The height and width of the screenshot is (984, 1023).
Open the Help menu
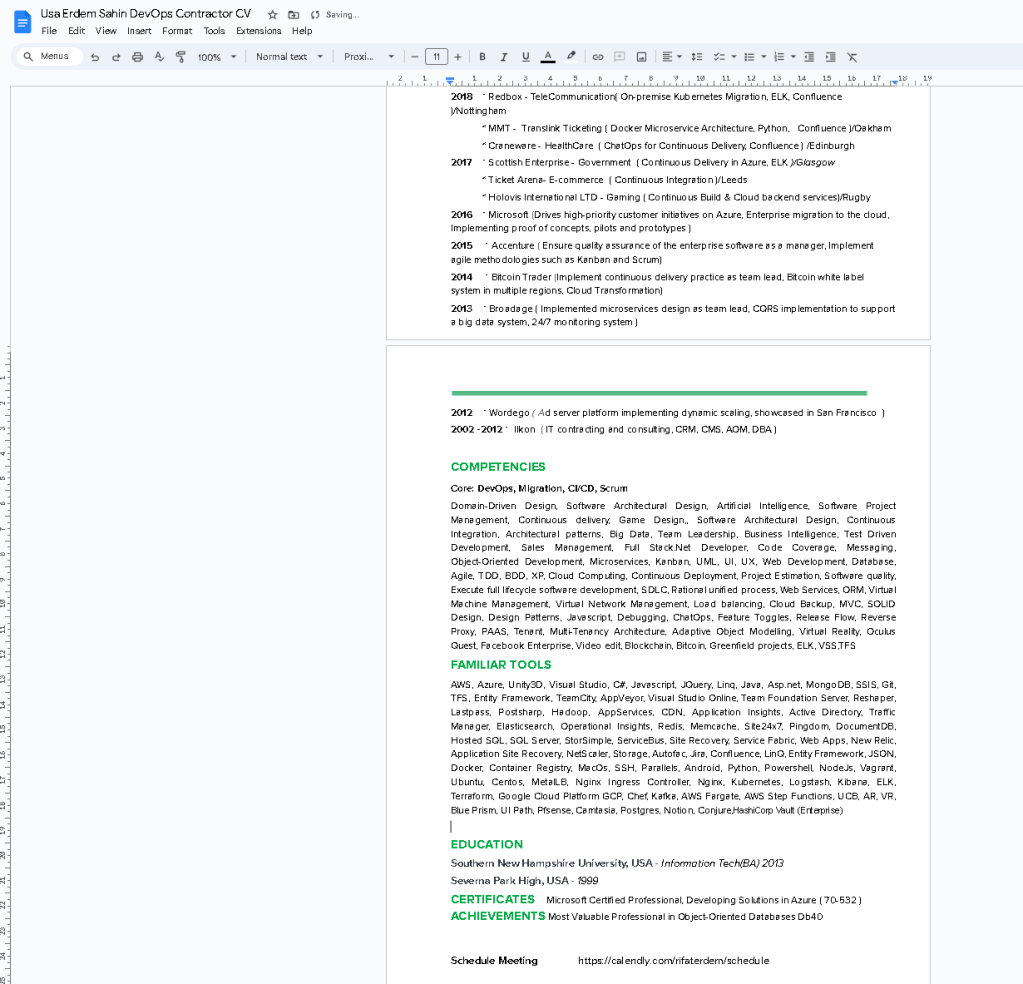[302, 31]
